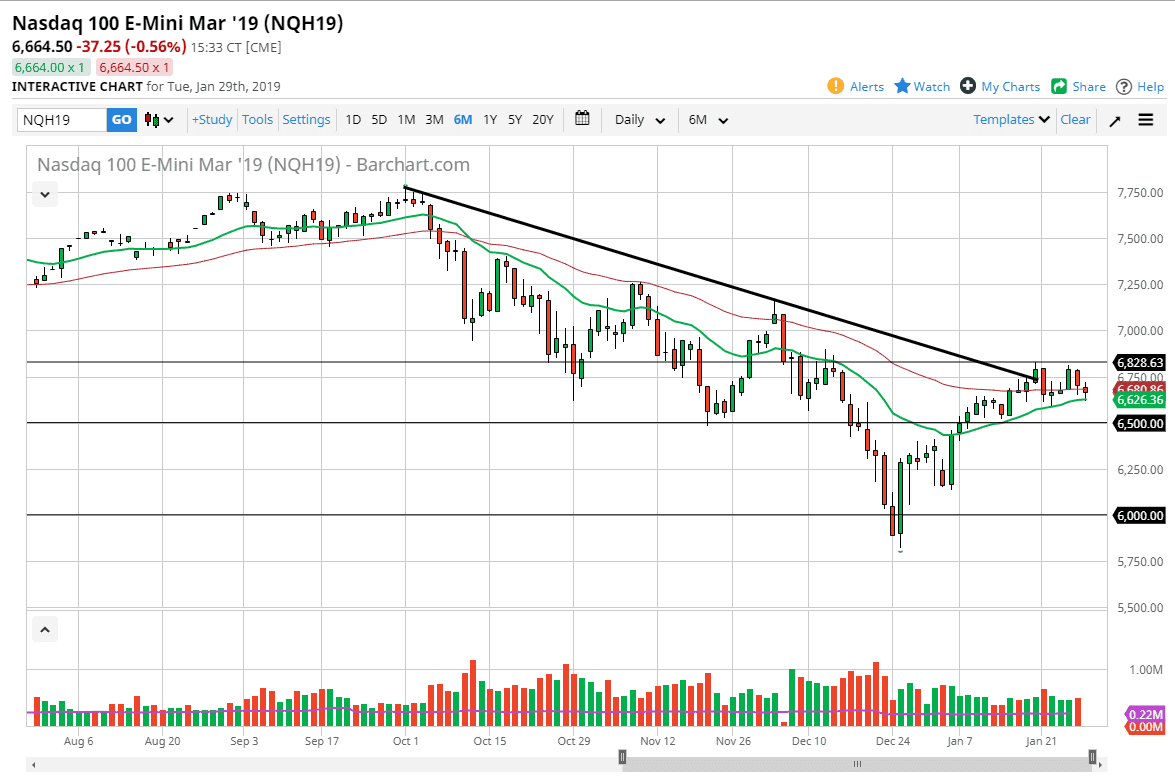Select the trendline drawing arrow tool
Image resolution: width=1175 pixels, height=777 pixels.
1114,120
